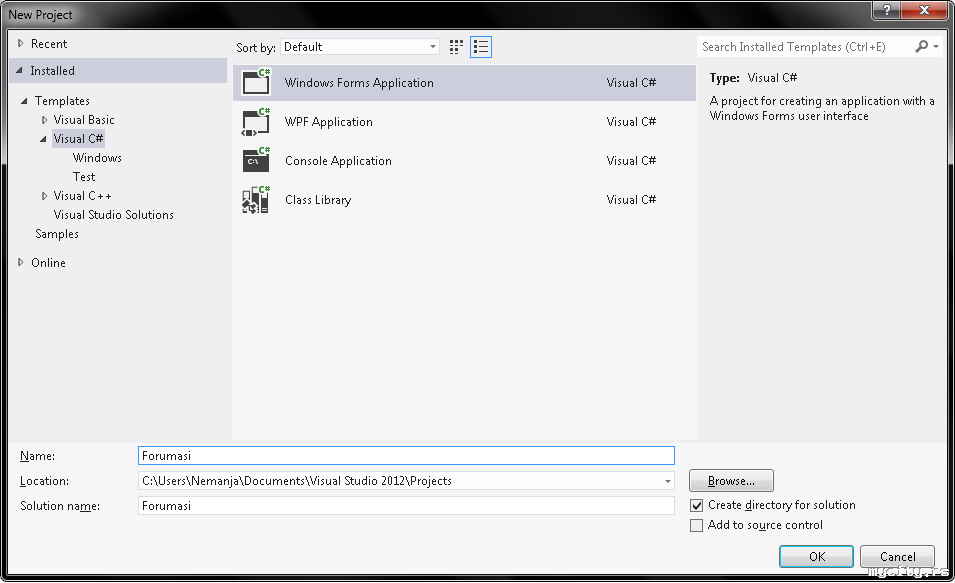Click the project Name text field

coord(406,456)
